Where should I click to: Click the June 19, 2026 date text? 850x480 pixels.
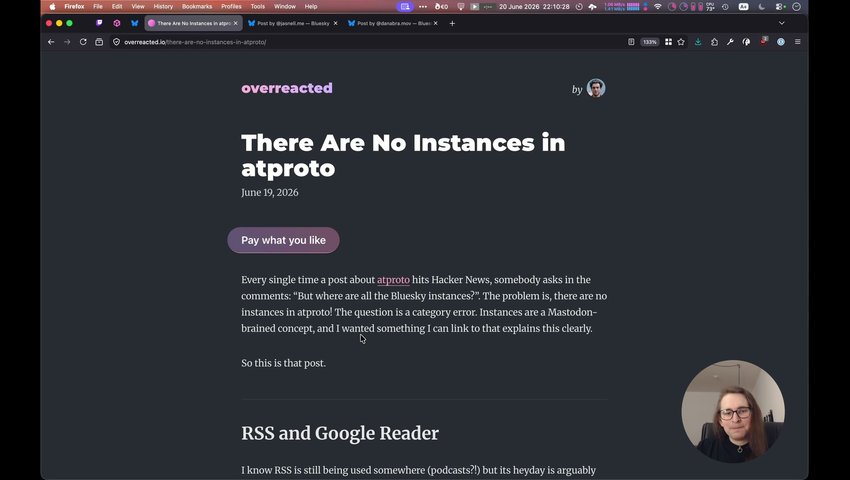click(269, 193)
